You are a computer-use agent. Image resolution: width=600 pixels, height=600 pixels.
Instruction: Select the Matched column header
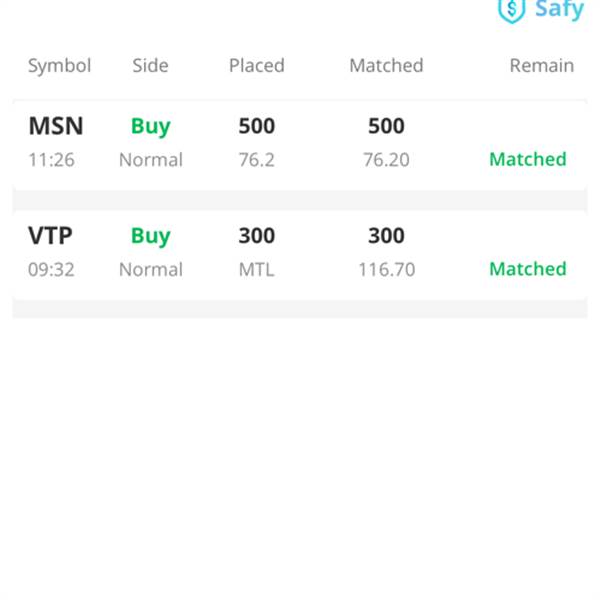point(386,65)
